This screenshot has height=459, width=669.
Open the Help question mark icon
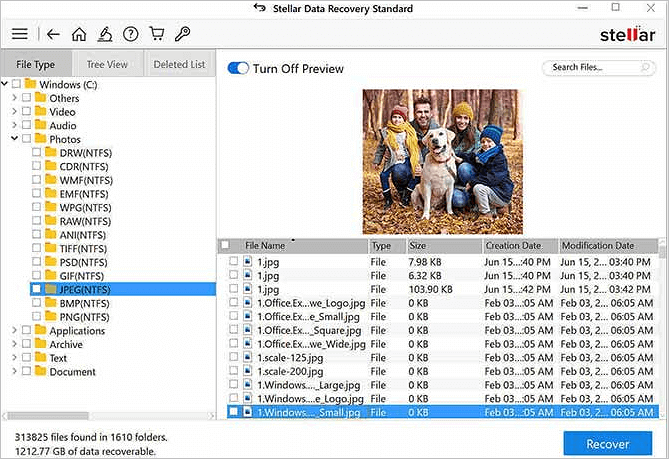click(130, 34)
